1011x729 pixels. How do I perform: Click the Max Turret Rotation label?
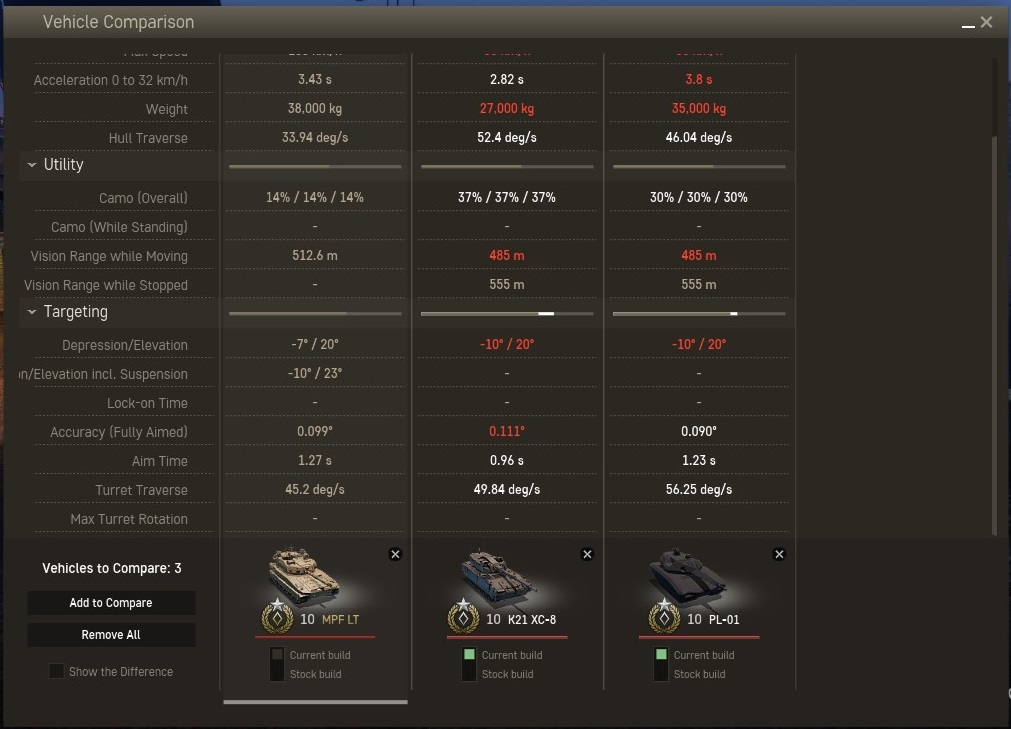(x=129, y=520)
